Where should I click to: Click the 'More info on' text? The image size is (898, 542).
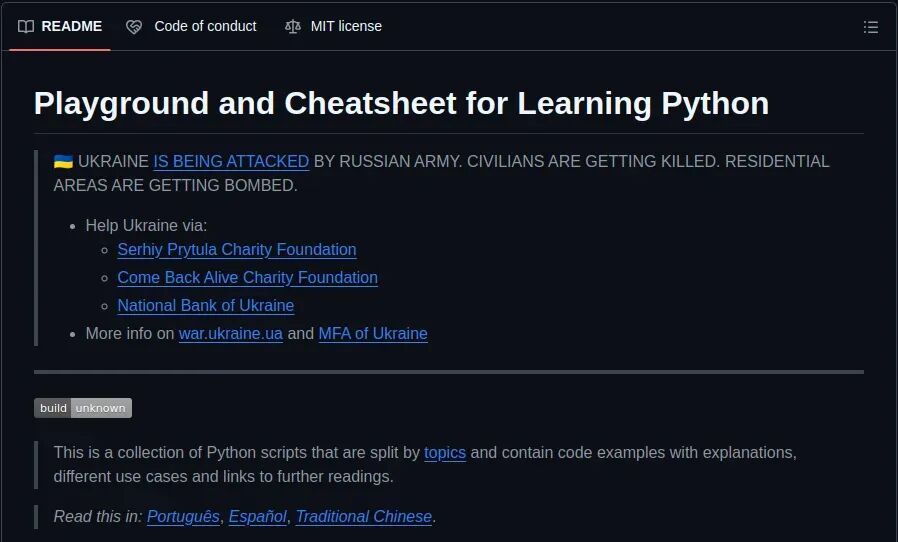coord(130,333)
